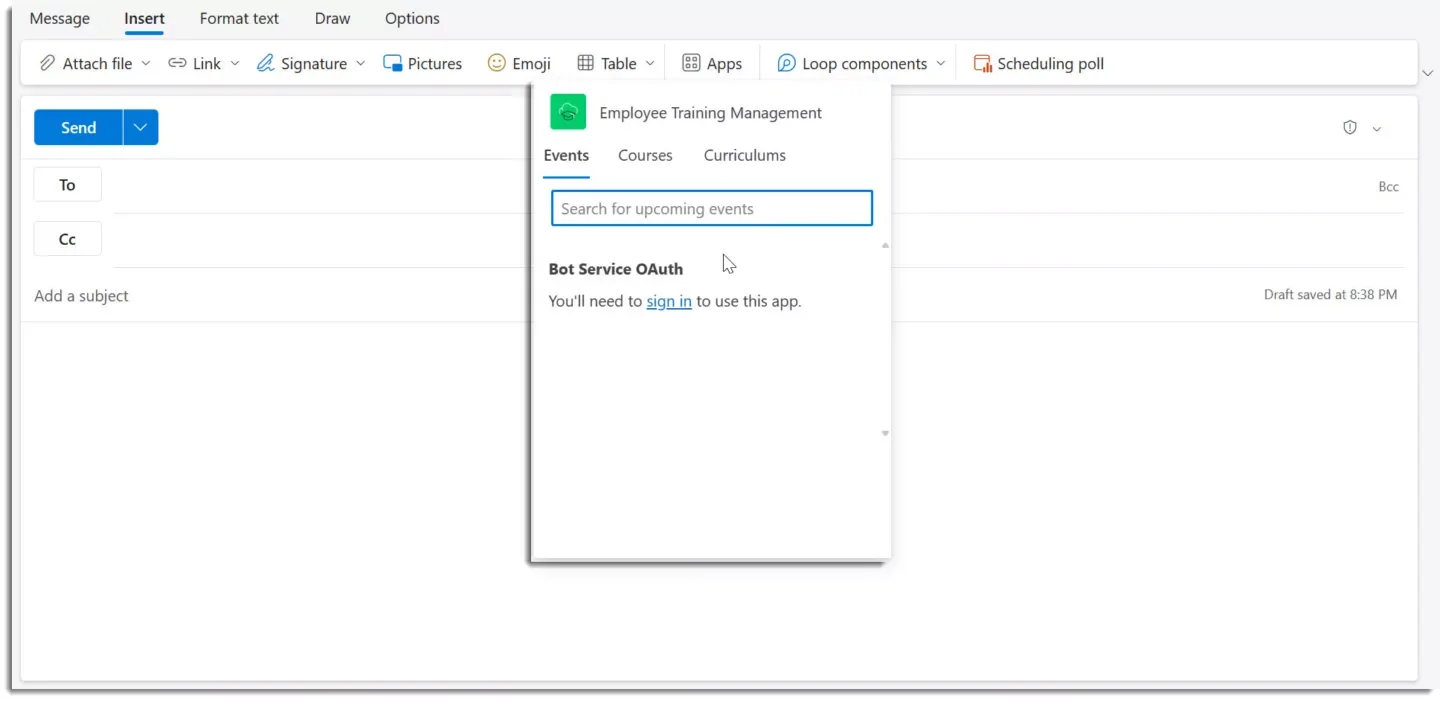Click the Cc recipients button
The height and width of the screenshot is (701, 1440).
tap(68, 239)
